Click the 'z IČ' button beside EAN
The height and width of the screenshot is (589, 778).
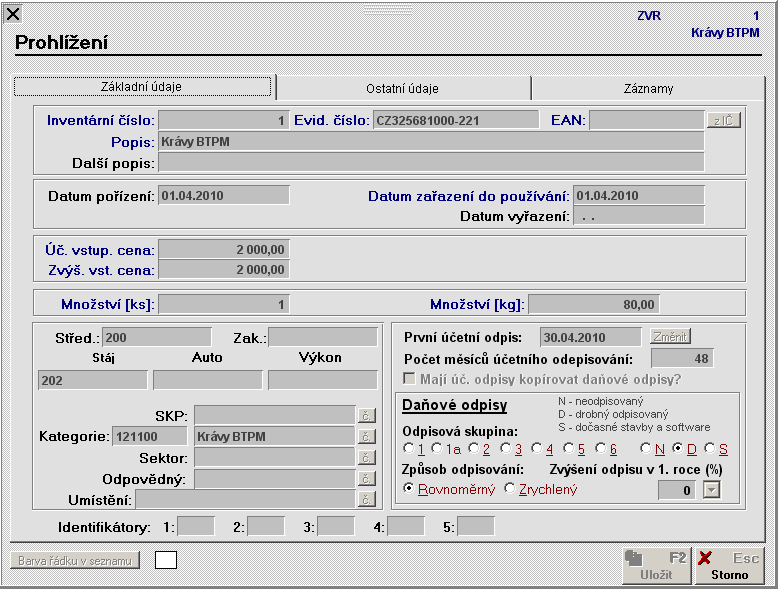pos(724,120)
